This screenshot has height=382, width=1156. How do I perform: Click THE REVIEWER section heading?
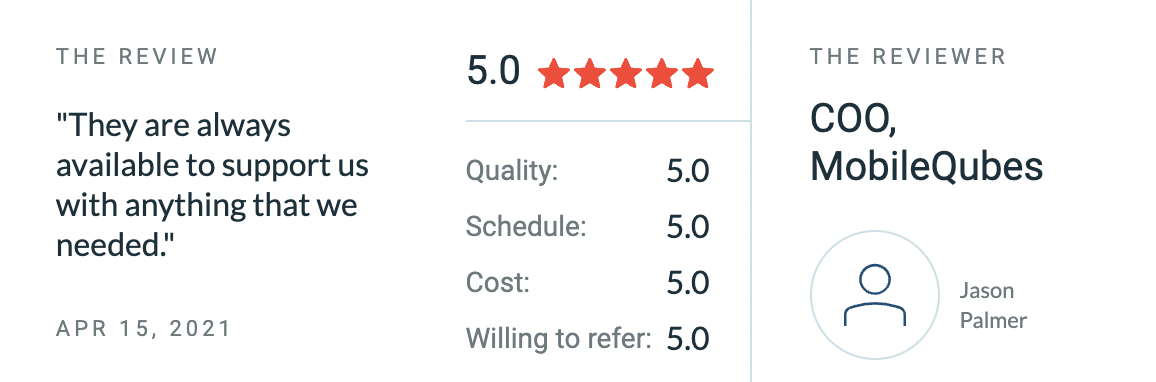[908, 57]
